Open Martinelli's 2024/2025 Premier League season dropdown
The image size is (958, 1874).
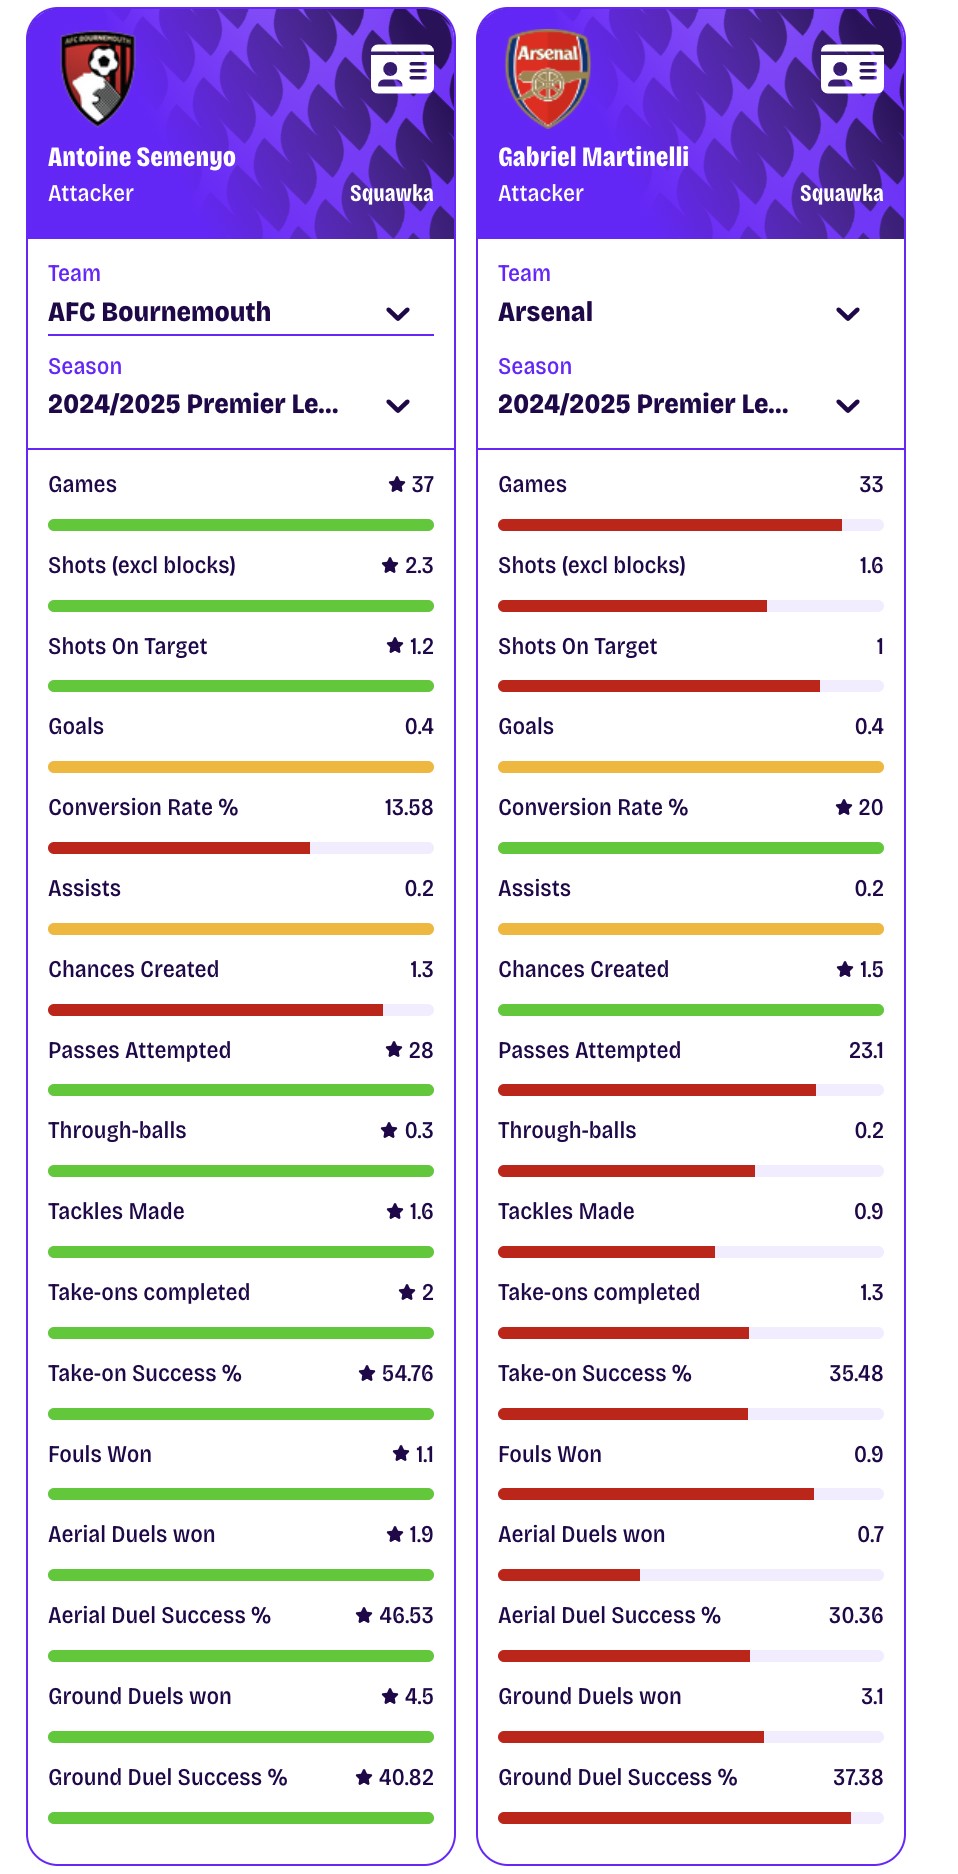click(x=691, y=405)
